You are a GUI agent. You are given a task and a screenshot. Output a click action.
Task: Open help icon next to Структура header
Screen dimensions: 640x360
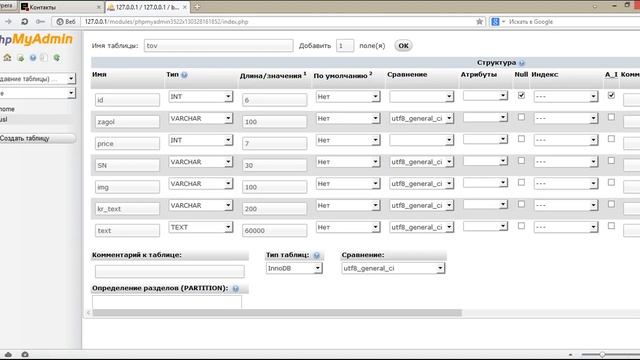(x=521, y=63)
